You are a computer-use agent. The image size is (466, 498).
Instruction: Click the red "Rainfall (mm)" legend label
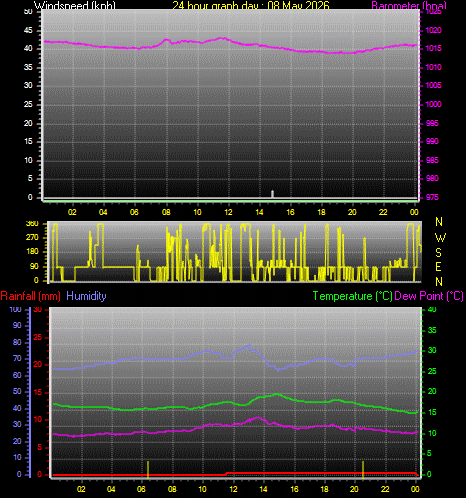[30, 296]
